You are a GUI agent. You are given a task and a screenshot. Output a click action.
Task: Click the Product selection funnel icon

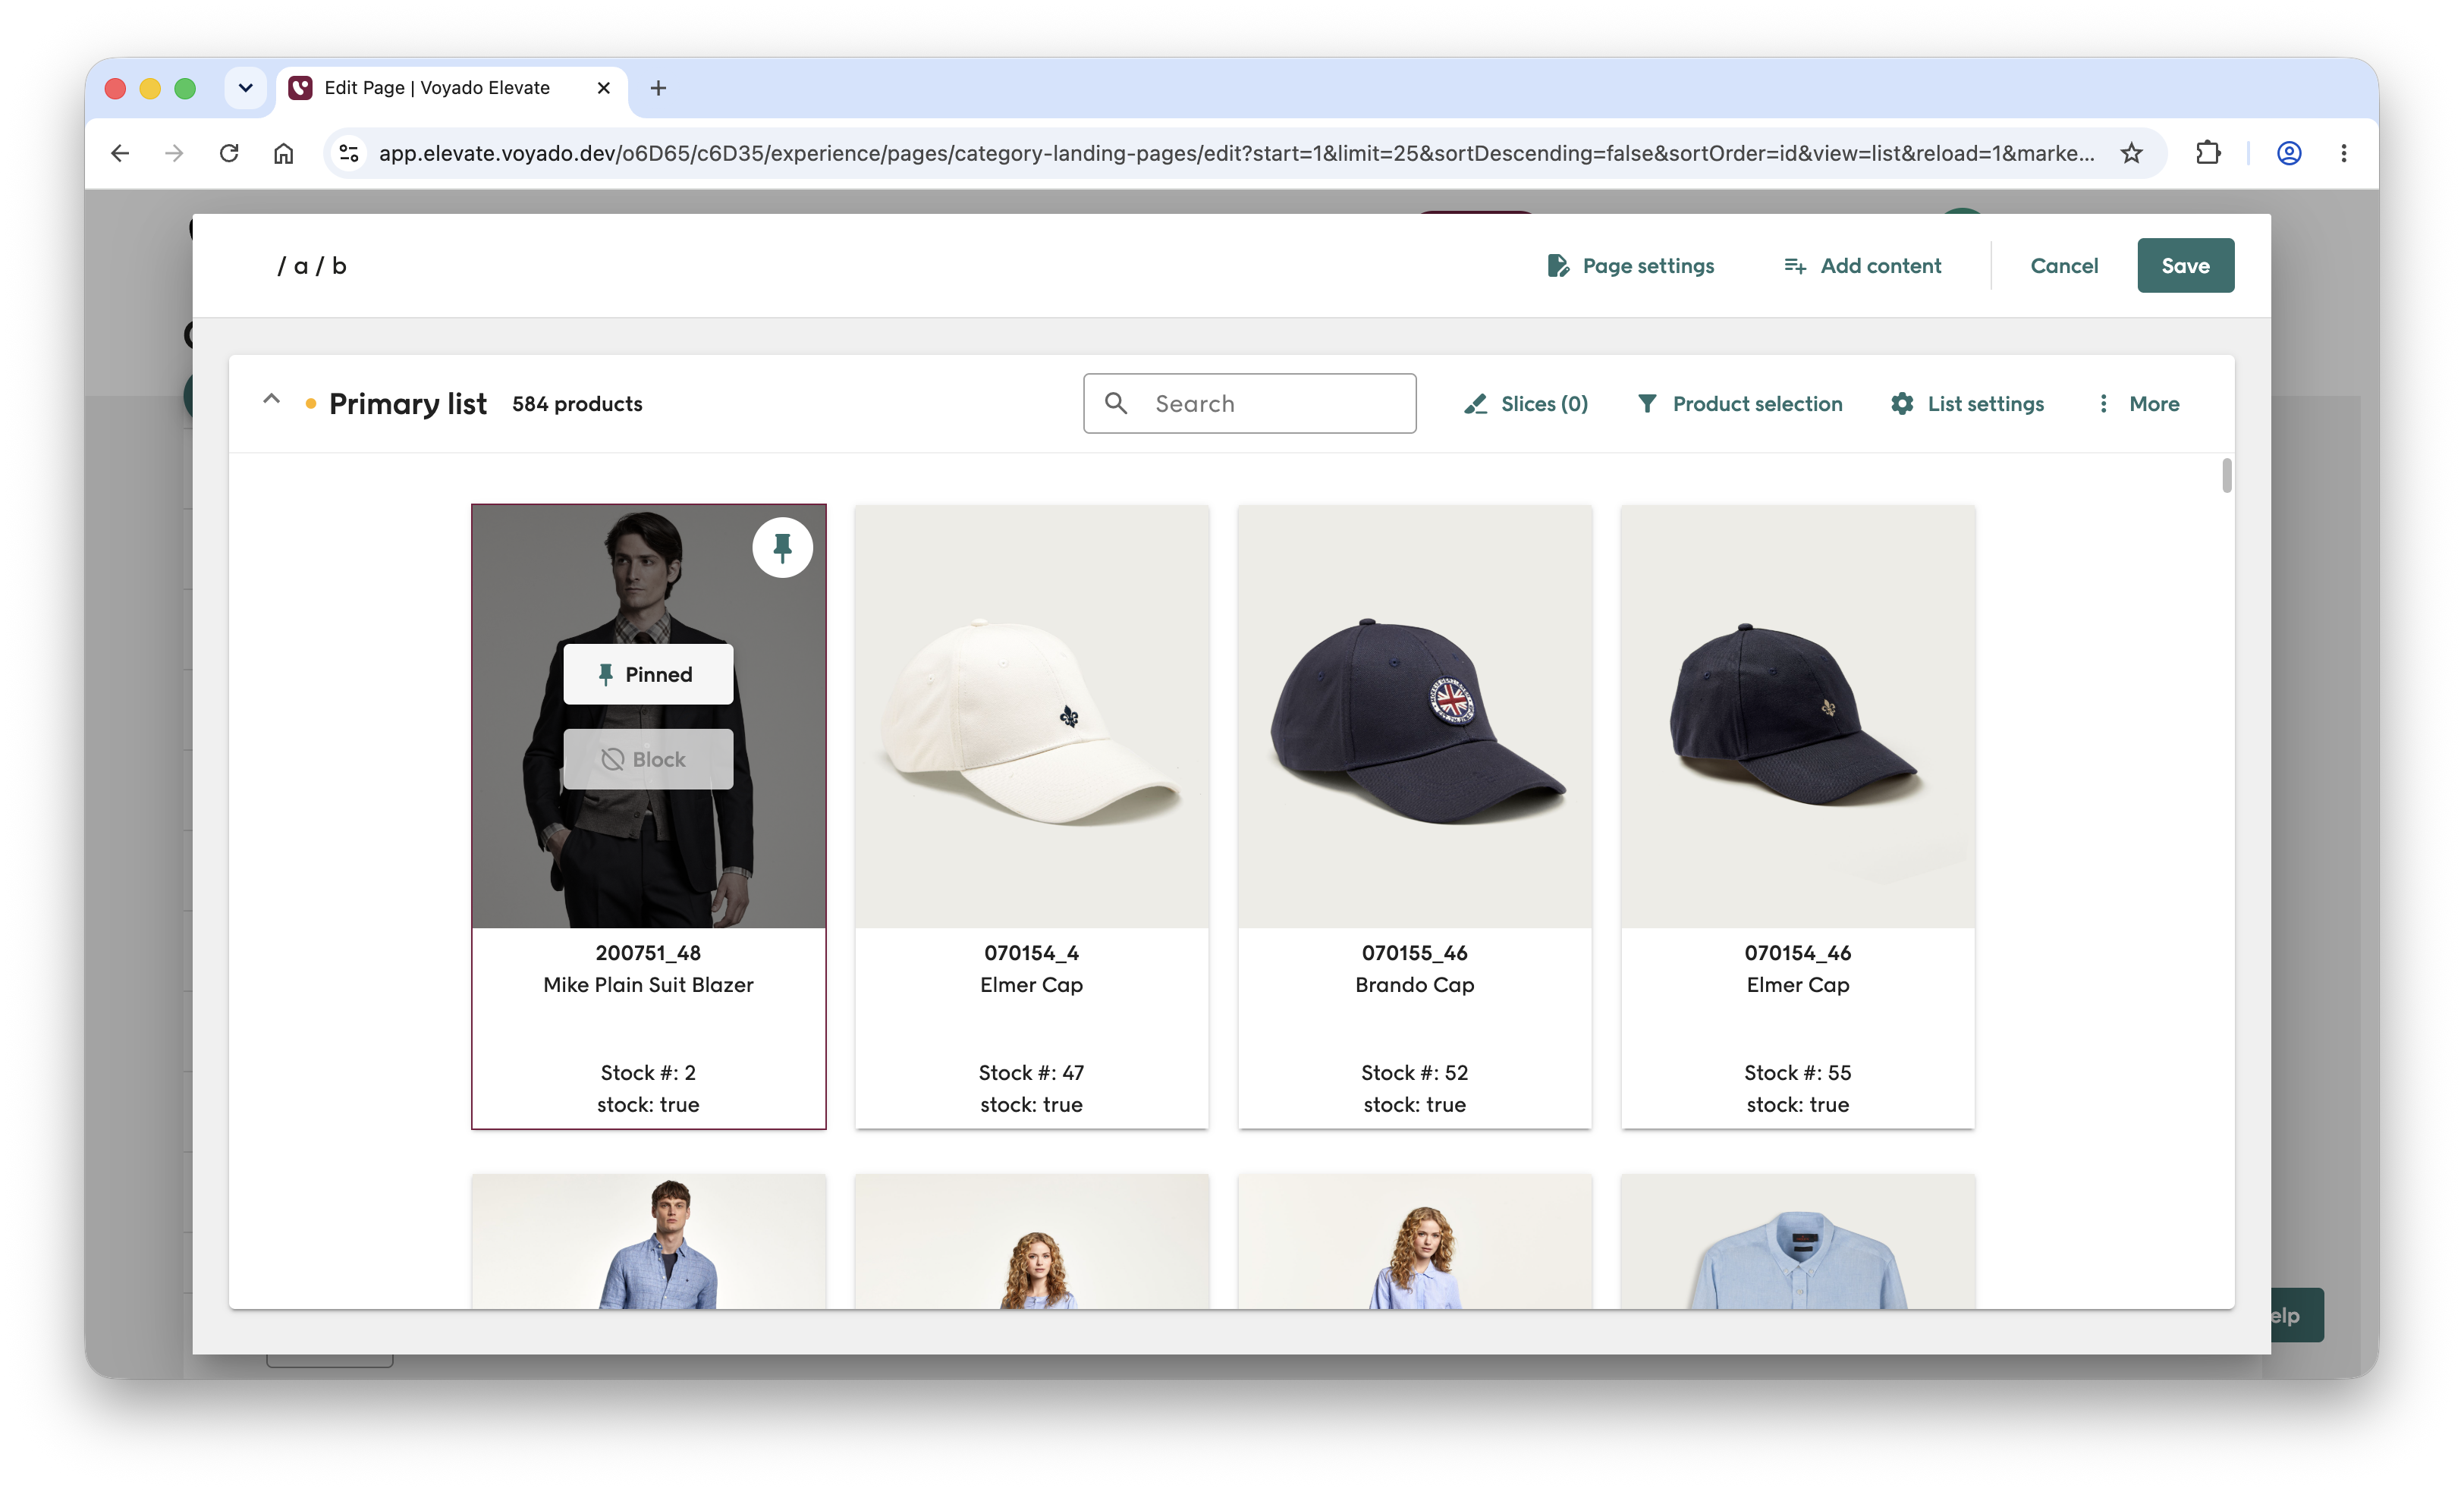(x=1647, y=403)
